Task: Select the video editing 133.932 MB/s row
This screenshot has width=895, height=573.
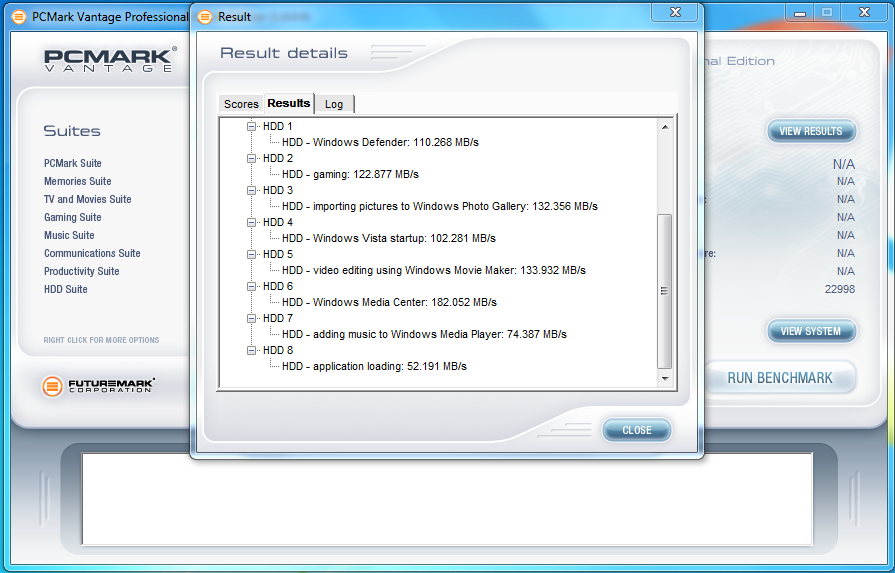Action: click(x=434, y=270)
